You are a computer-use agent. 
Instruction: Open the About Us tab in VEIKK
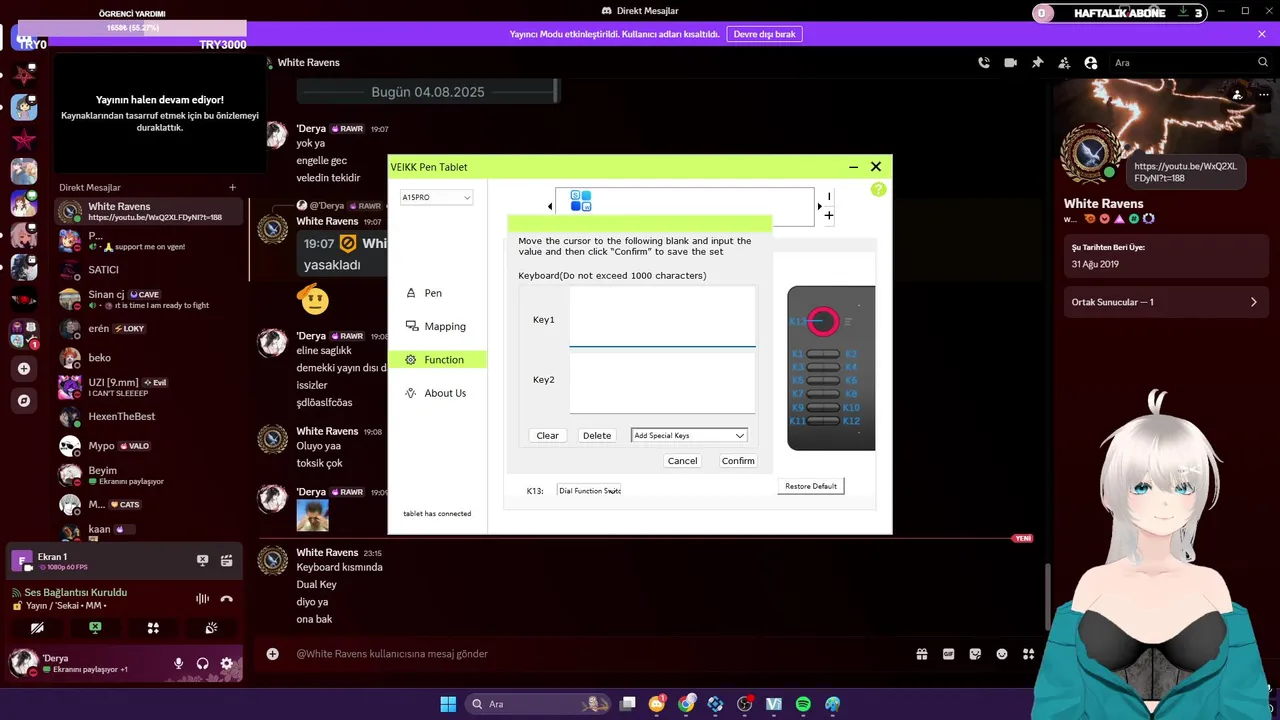click(438, 393)
